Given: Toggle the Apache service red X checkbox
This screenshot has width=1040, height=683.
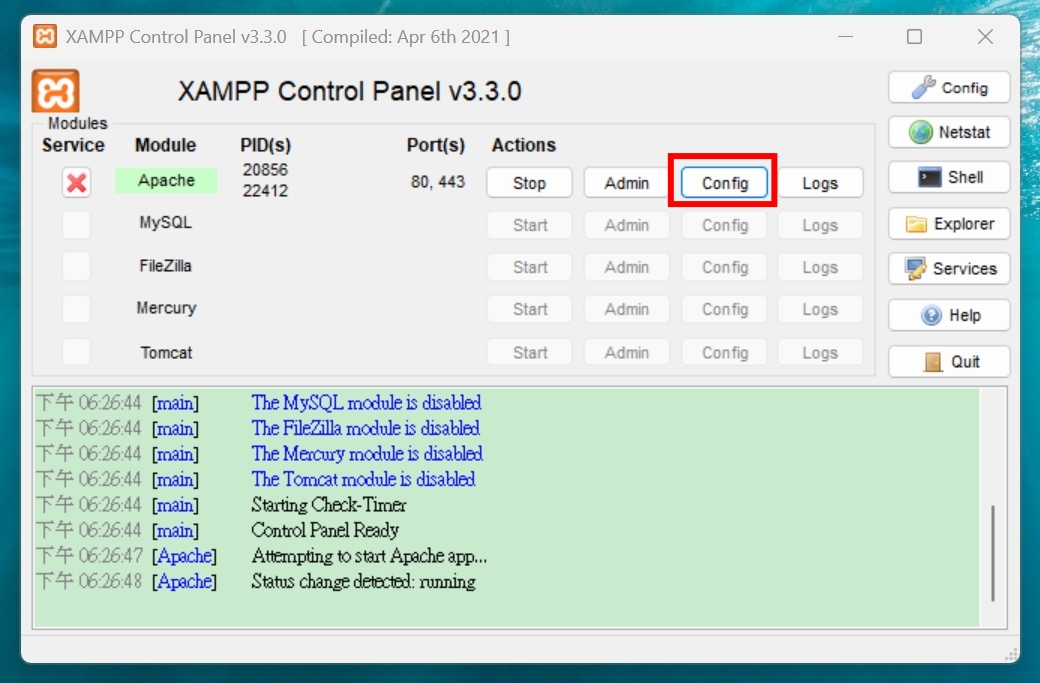Looking at the screenshot, I should [x=76, y=182].
